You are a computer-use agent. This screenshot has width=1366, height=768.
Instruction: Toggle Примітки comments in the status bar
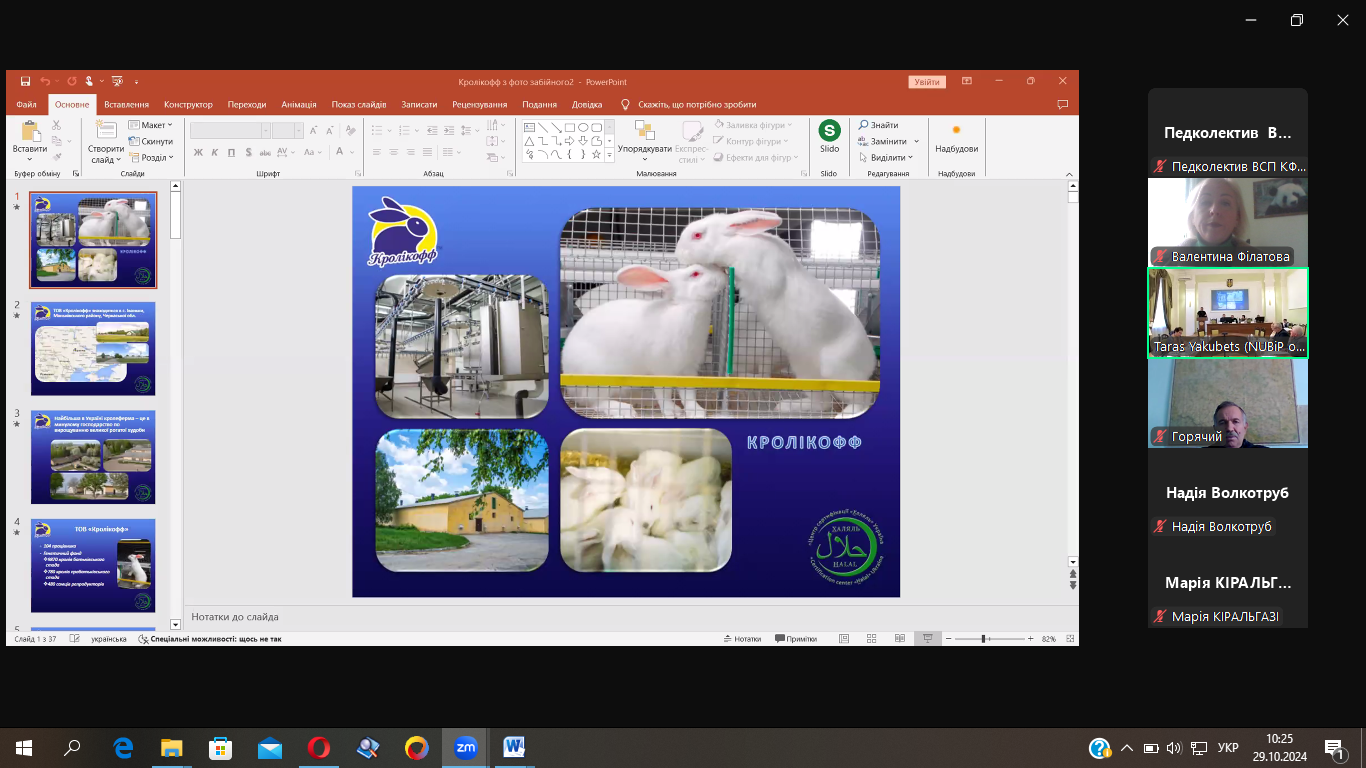click(796, 638)
